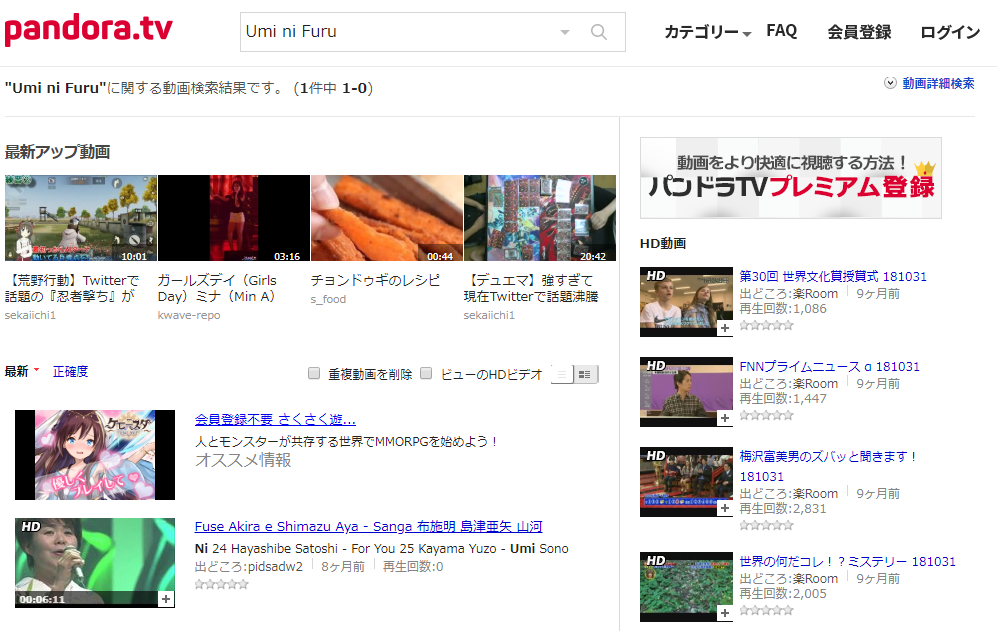The image size is (1005, 632).
Task: Open the デュエマ video thumbnail
Action: pyautogui.click(x=540, y=218)
